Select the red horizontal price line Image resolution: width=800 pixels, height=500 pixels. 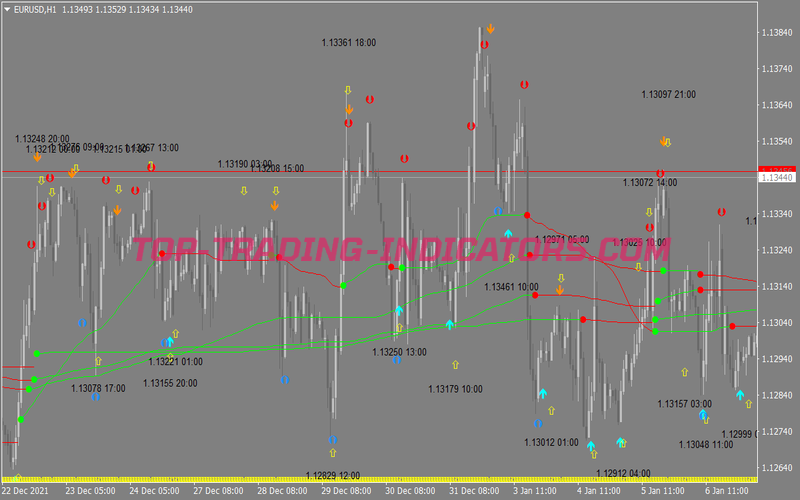380,172
